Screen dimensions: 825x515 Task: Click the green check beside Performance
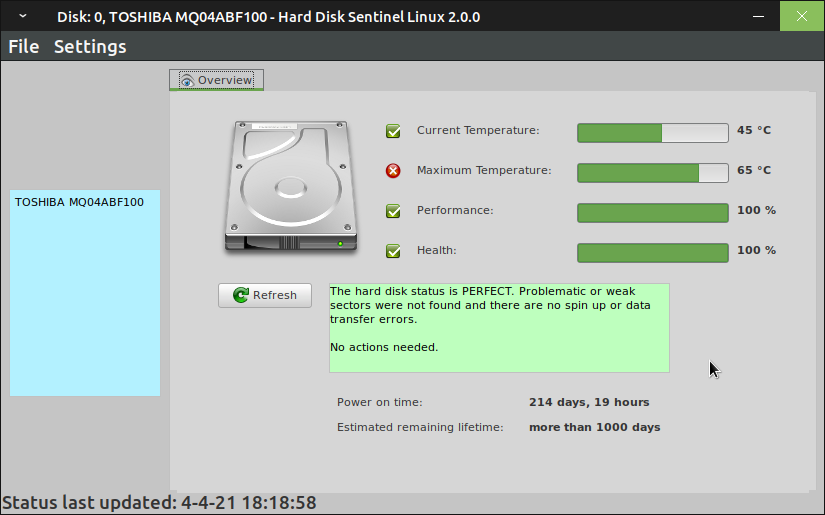[x=393, y=211]
